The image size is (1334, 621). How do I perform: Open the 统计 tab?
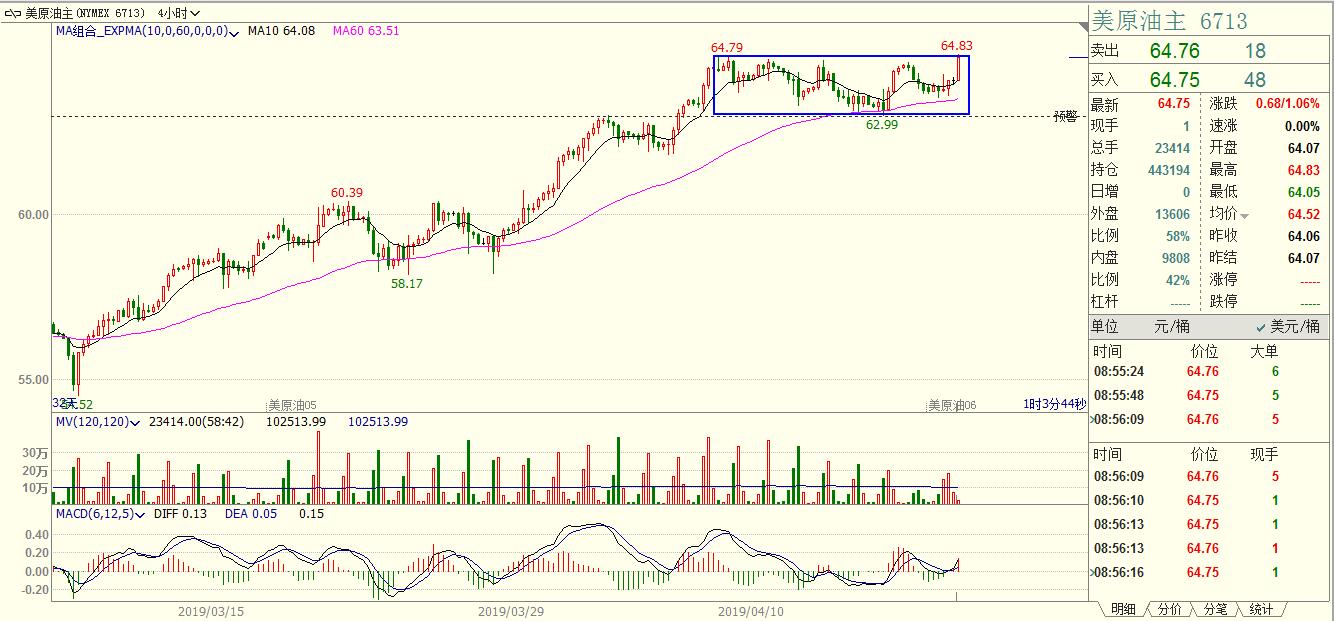(x=1261, y=609)
